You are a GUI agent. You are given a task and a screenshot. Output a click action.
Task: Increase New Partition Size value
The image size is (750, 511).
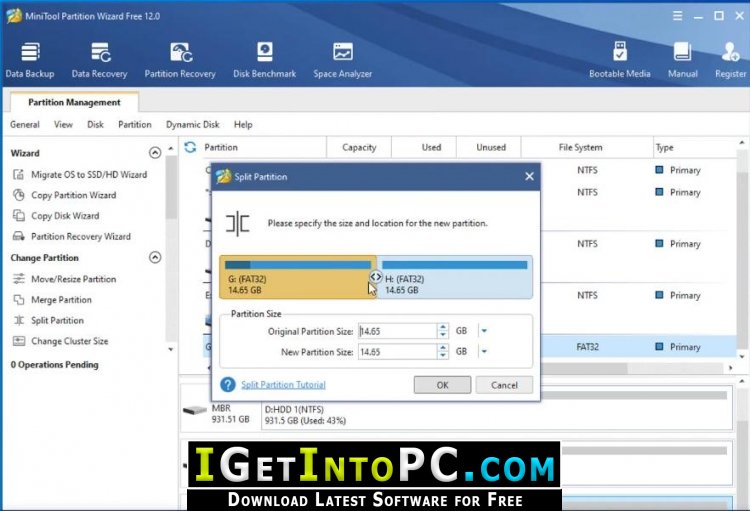tap(443, 348)
